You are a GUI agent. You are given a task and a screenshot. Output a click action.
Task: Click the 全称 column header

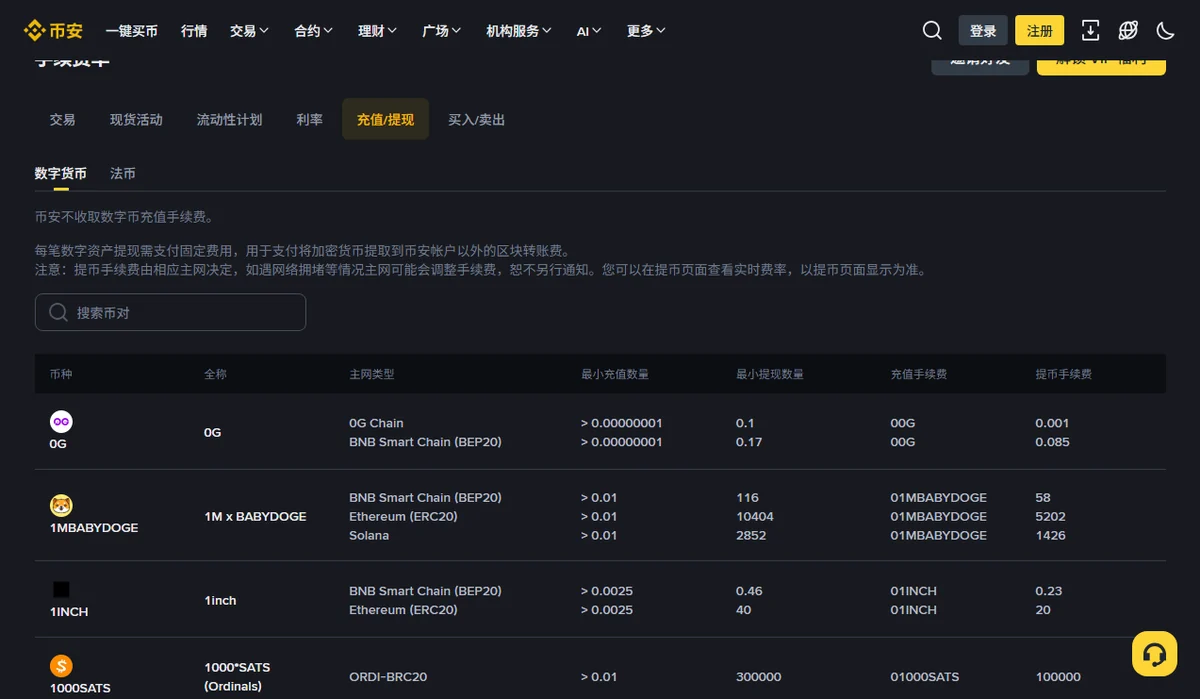coord(215,374)
